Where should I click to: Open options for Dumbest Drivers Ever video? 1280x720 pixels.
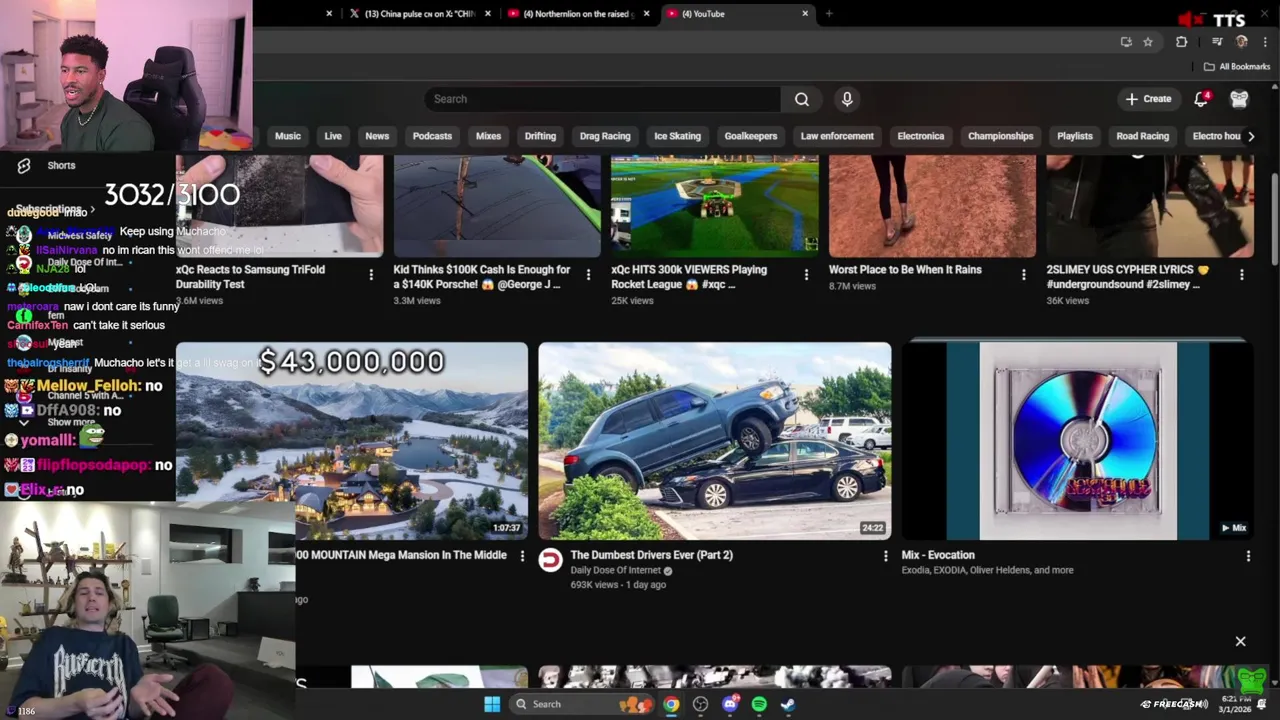[x=884, y=556]
